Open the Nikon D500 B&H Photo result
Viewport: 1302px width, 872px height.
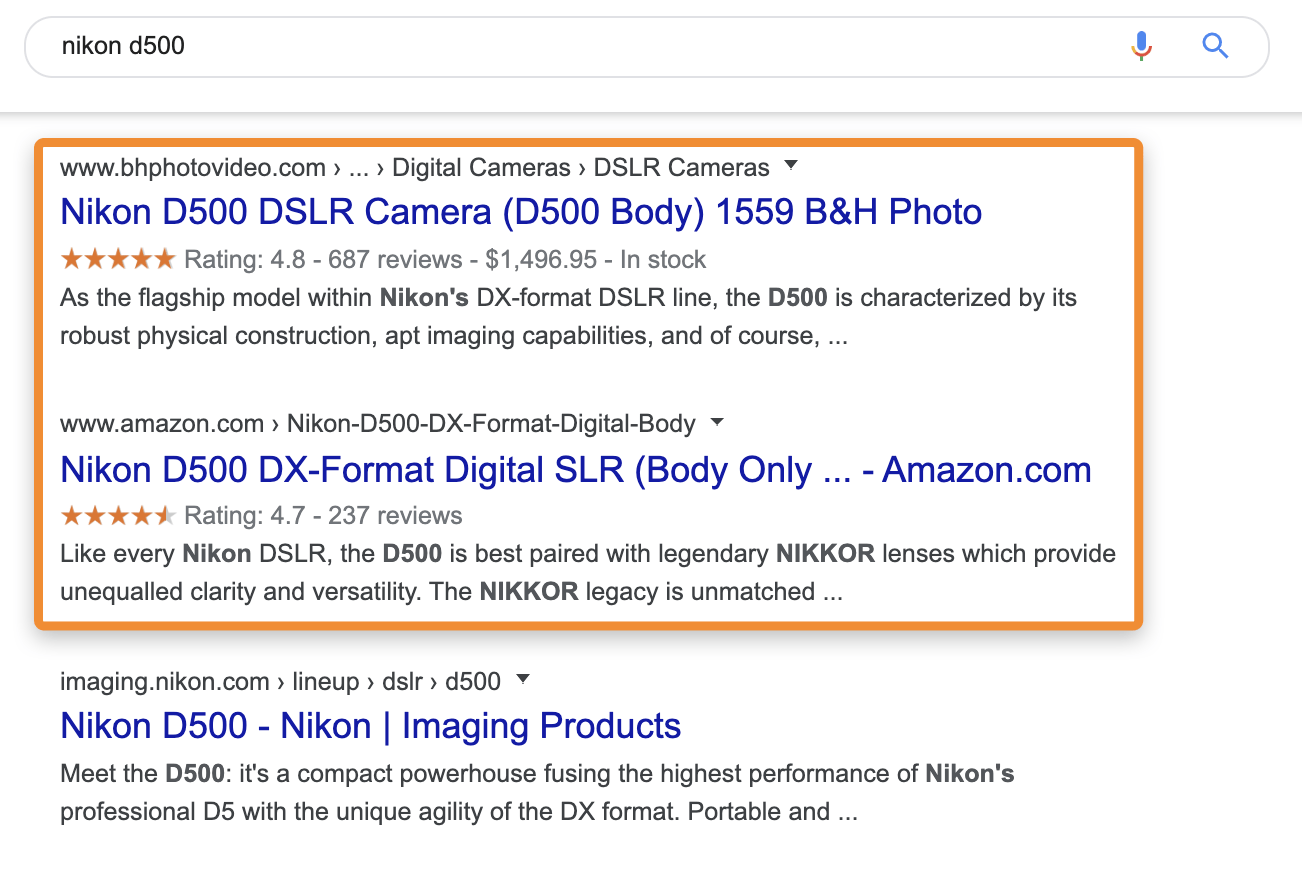pos(520,211)
